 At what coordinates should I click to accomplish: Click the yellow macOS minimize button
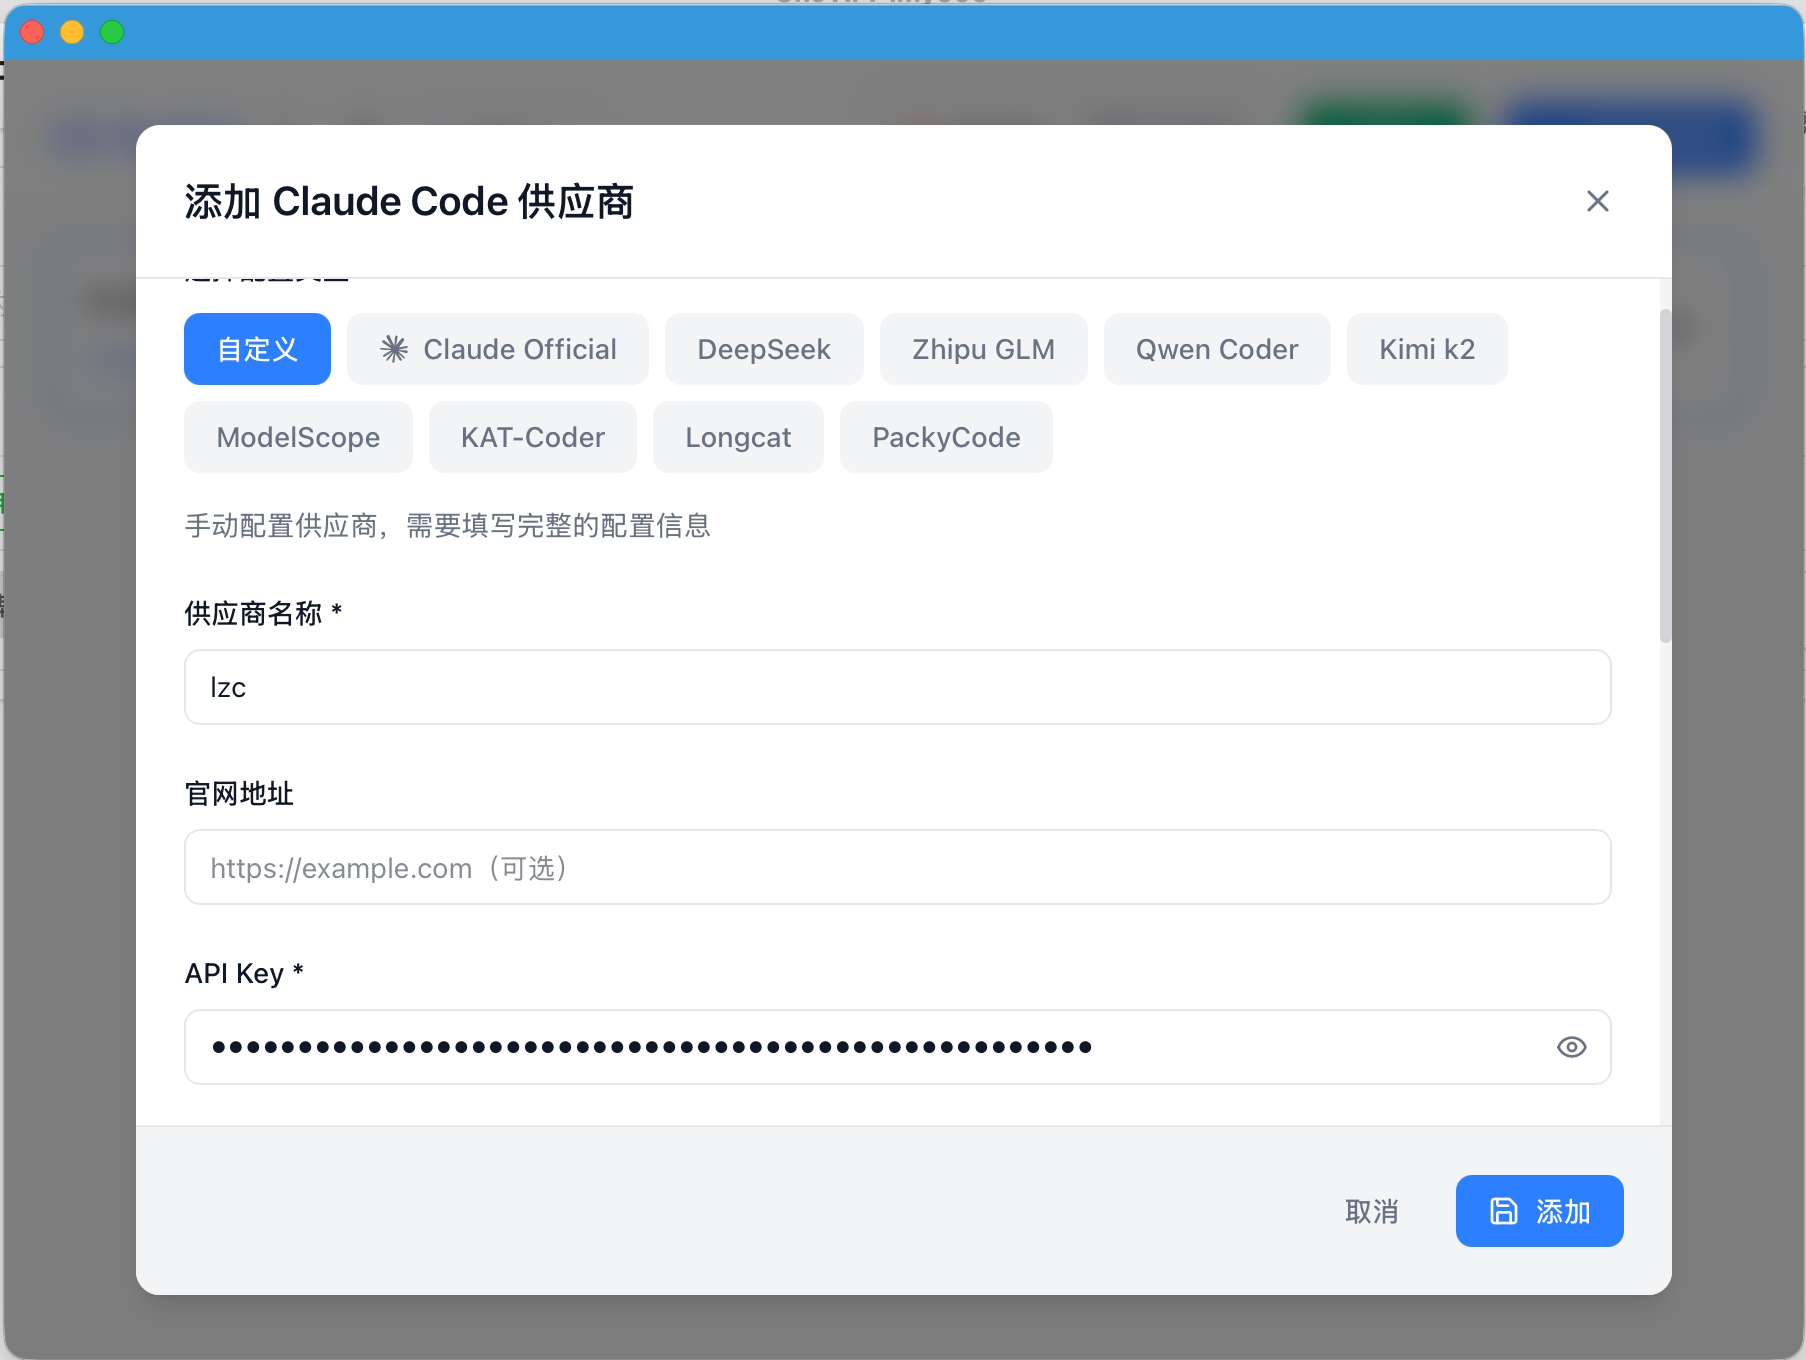coord(72,32)
